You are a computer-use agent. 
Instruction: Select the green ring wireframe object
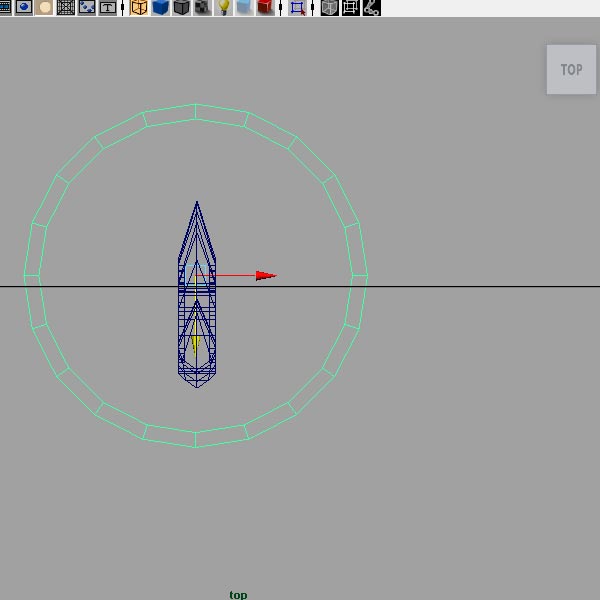196,112
